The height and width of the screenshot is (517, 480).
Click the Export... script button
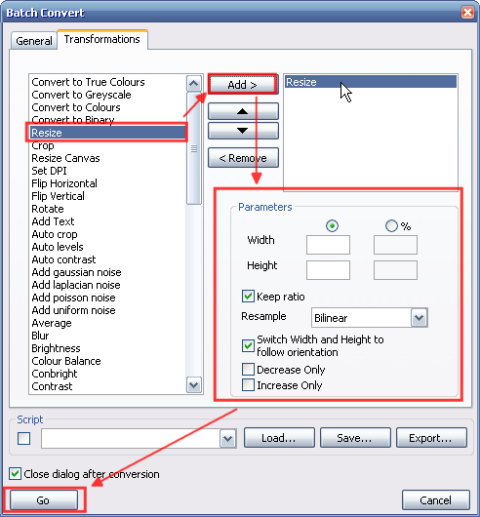coord(431,438)
